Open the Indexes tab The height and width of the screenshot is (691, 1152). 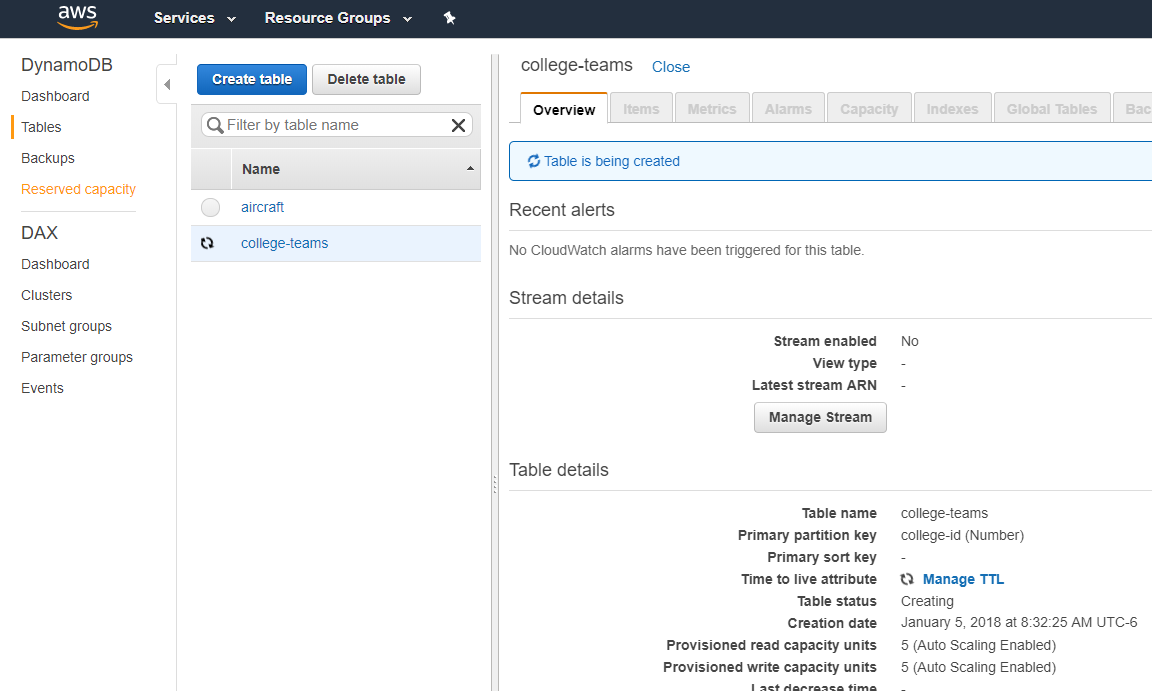(952, 109)
